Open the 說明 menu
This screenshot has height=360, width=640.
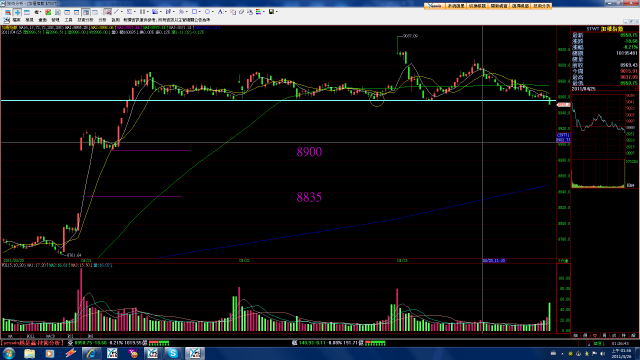coord(116,20)
